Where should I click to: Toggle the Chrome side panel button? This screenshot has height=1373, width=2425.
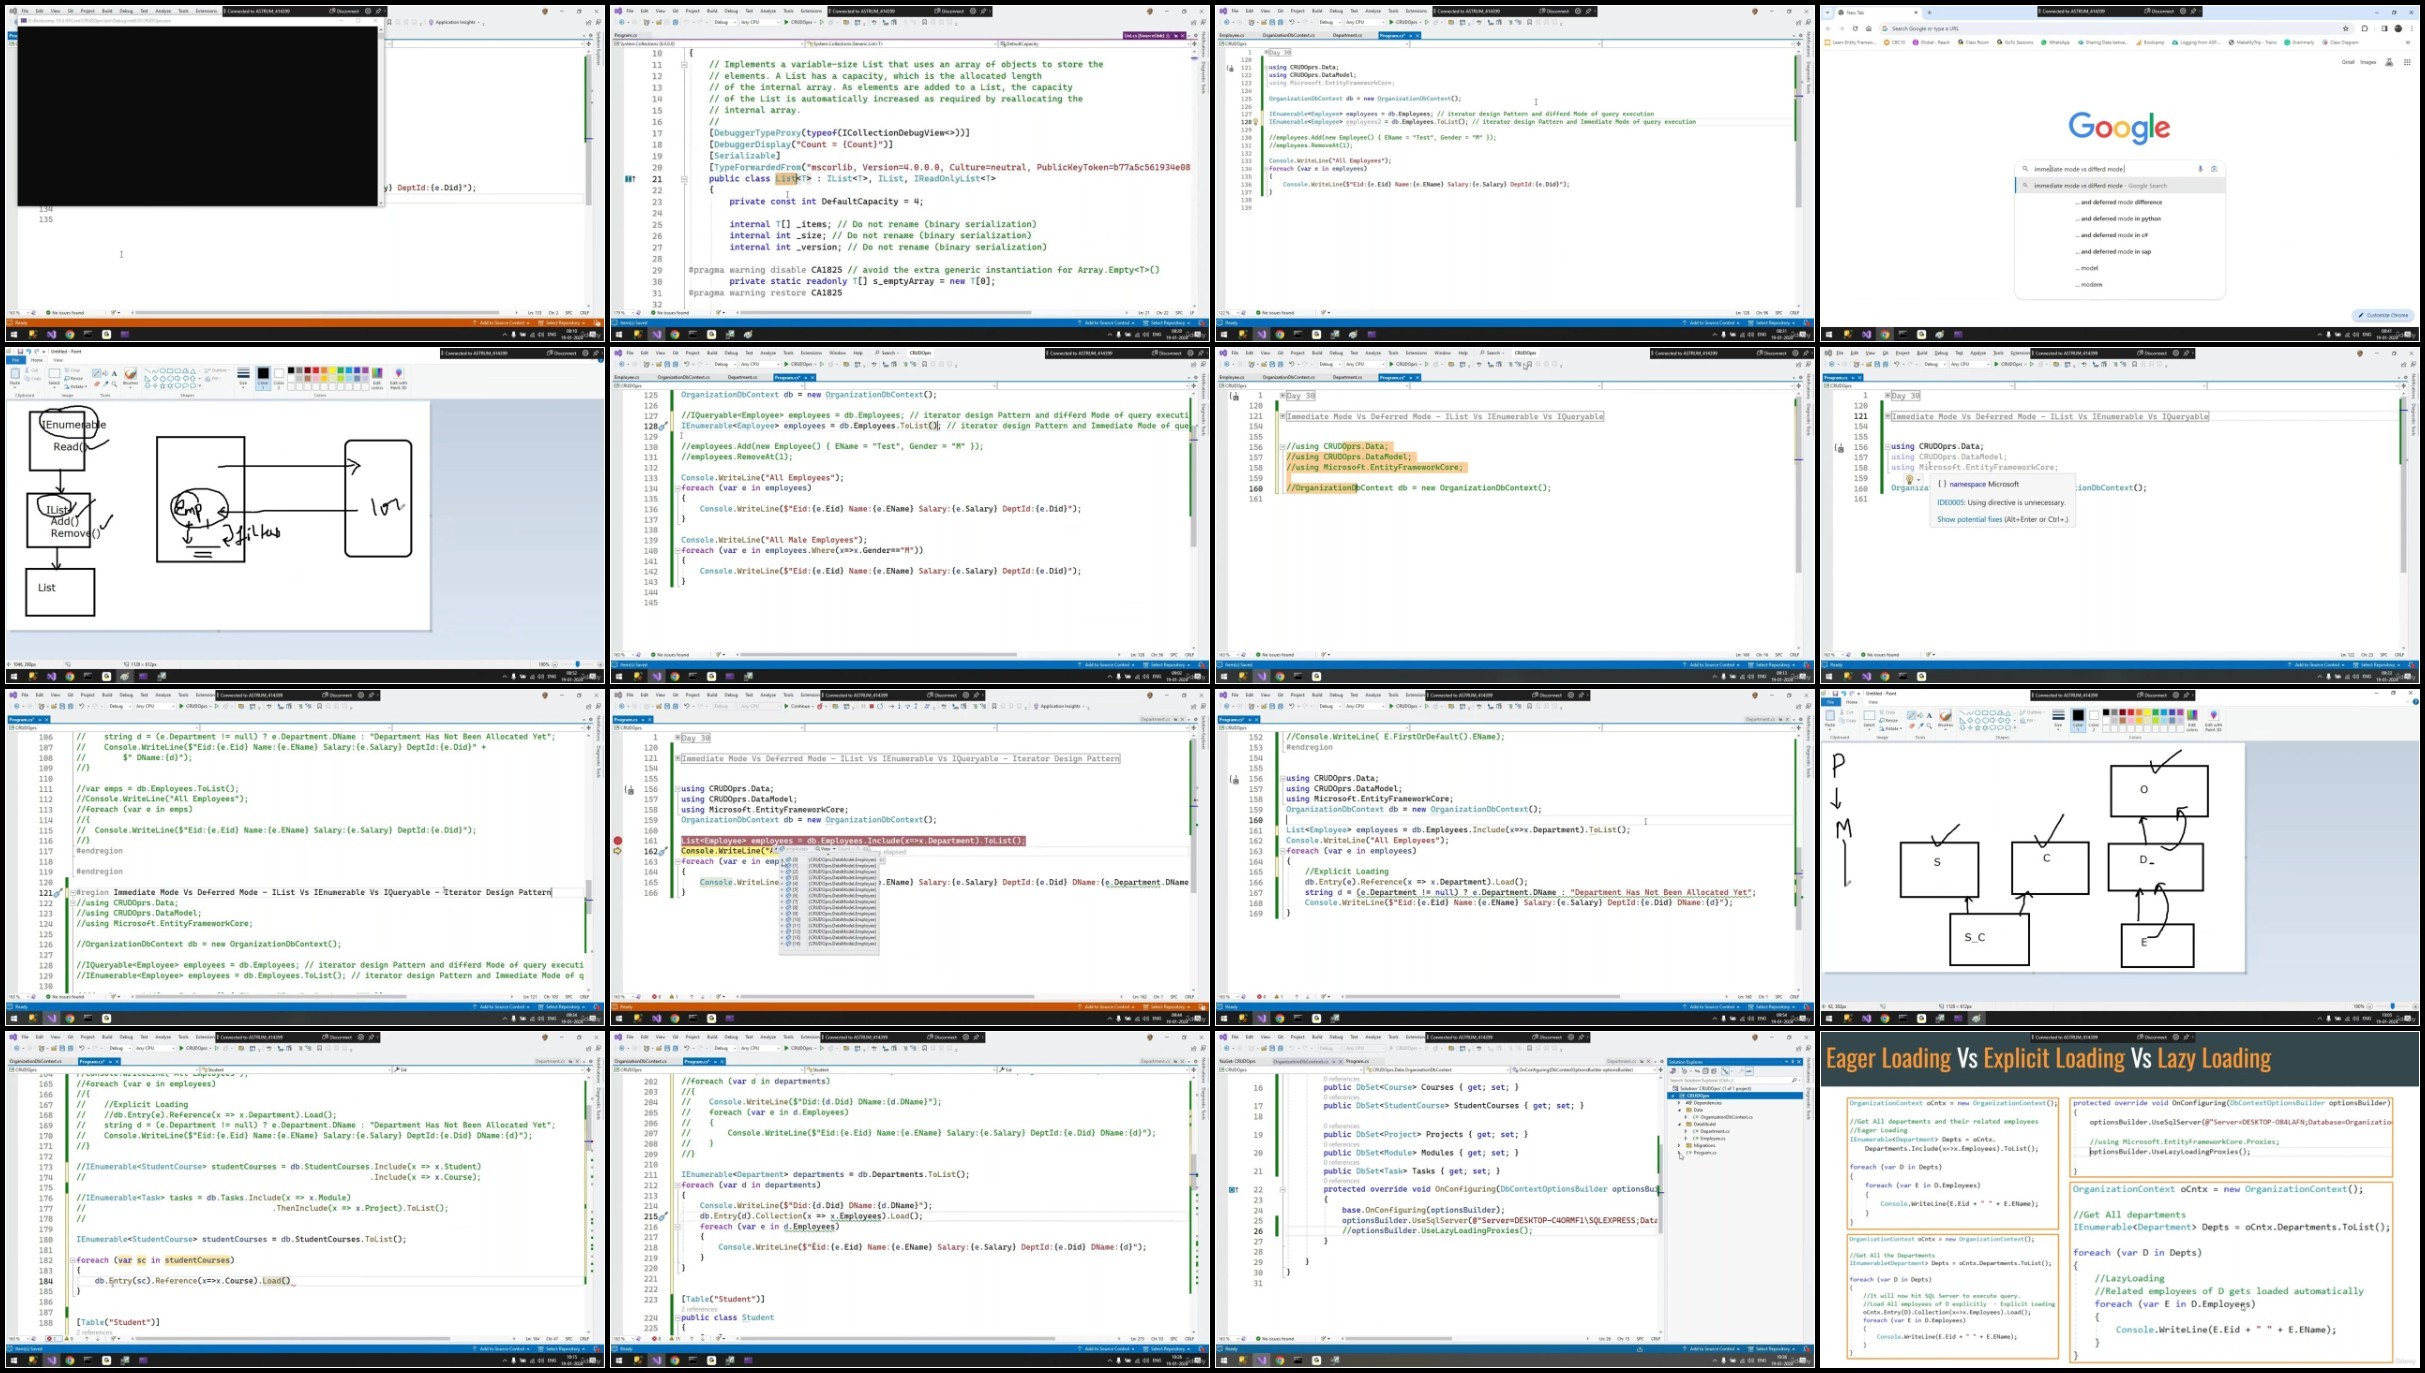point(2384,28)
